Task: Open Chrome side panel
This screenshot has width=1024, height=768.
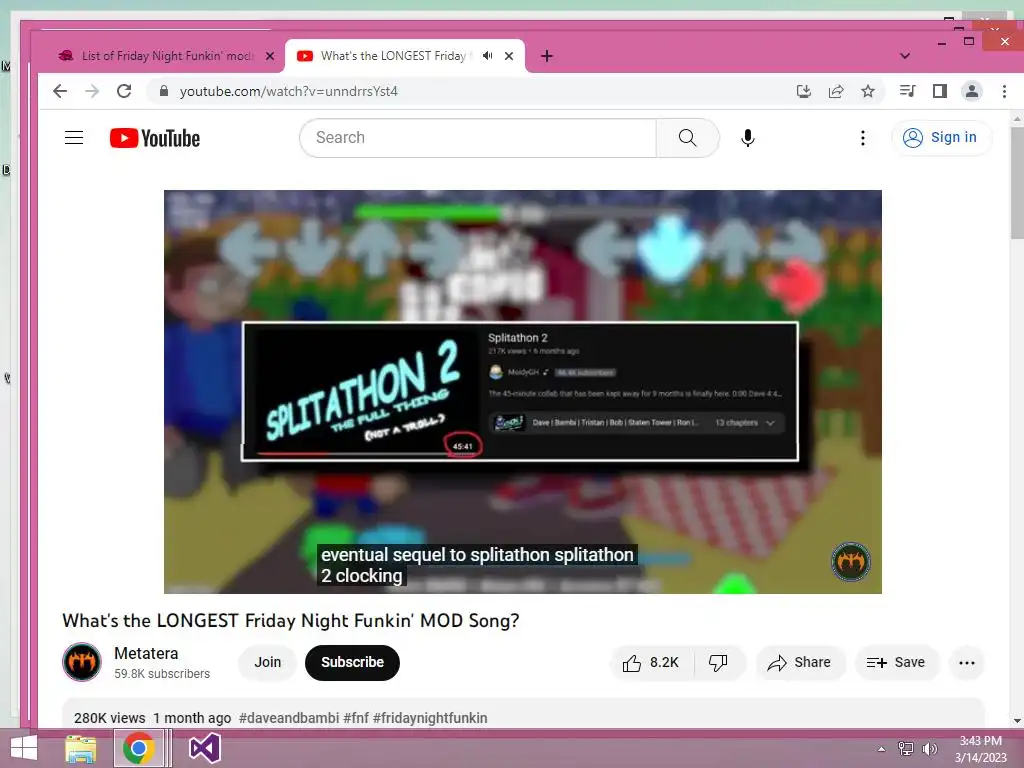Action: click(x=940, y=91)
